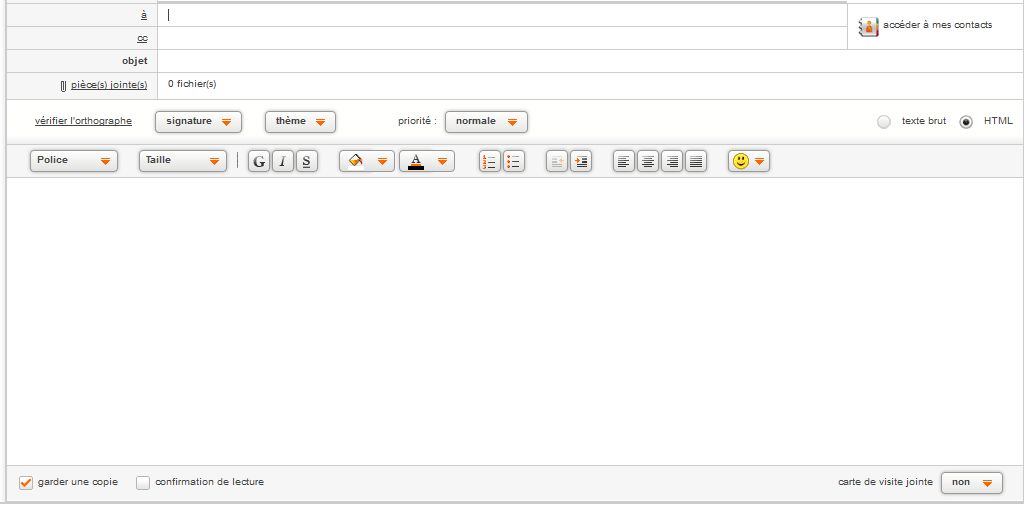Focus the cc input field
This screenshot has width=1024, height=515.
pos(502,39)
